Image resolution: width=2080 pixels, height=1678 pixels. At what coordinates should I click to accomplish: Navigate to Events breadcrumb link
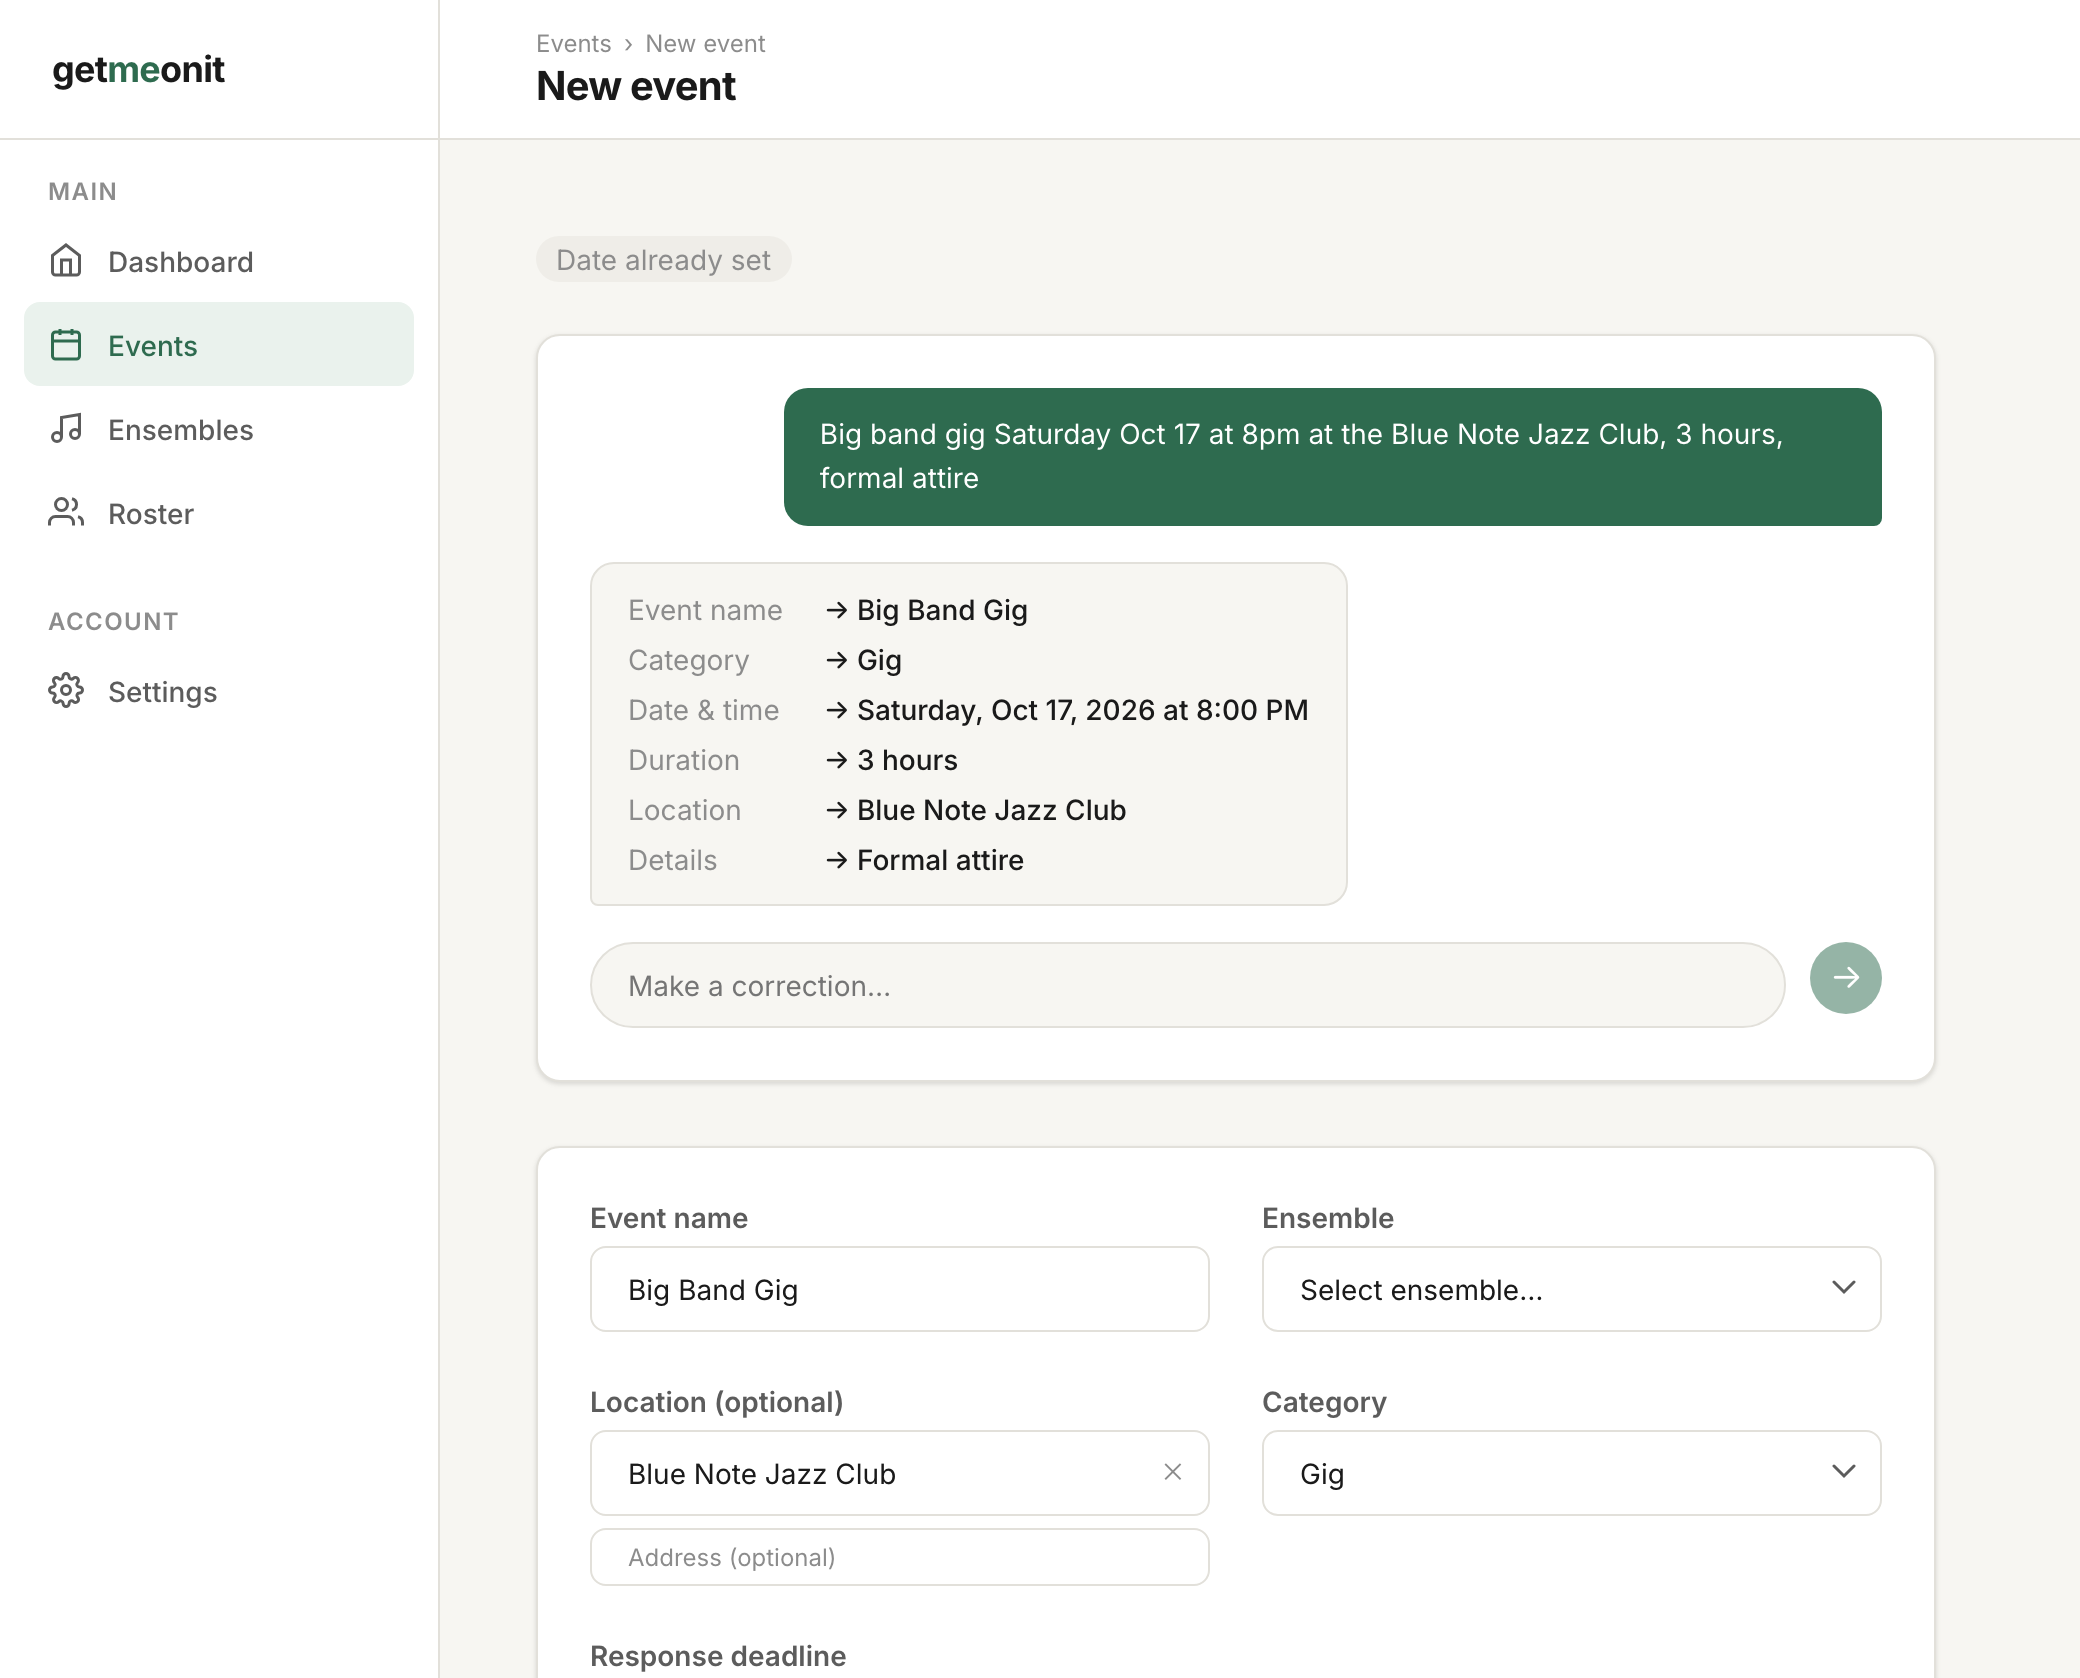[573, 43]
